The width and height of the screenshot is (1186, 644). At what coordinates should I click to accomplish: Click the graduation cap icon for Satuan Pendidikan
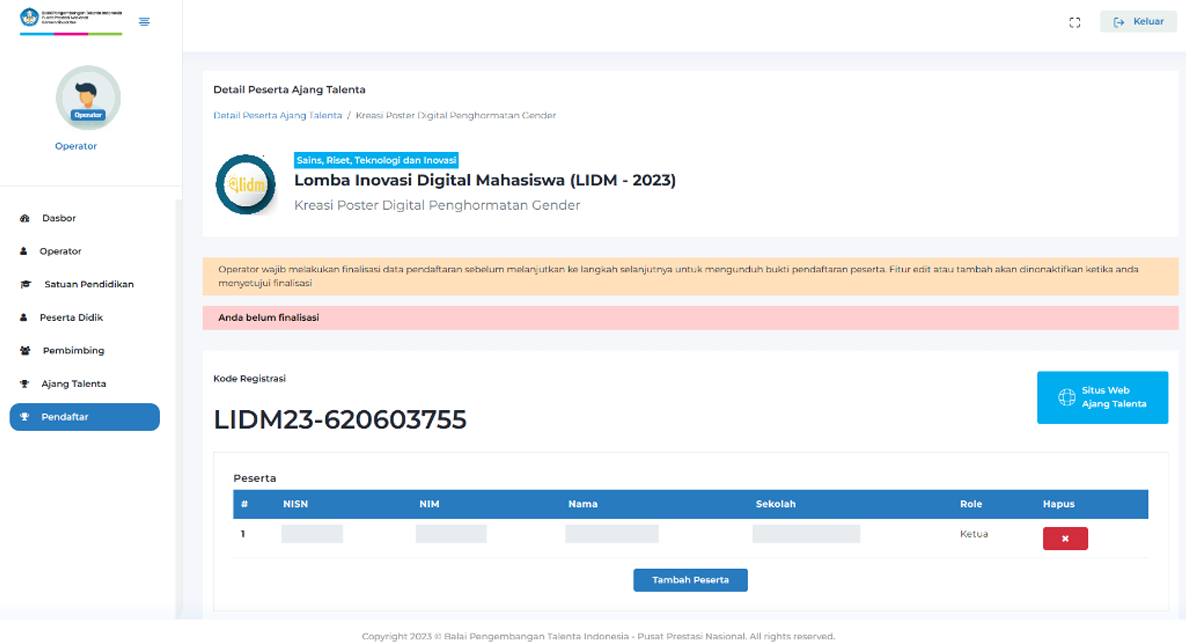pyautogui.click(x=26, y=285)
